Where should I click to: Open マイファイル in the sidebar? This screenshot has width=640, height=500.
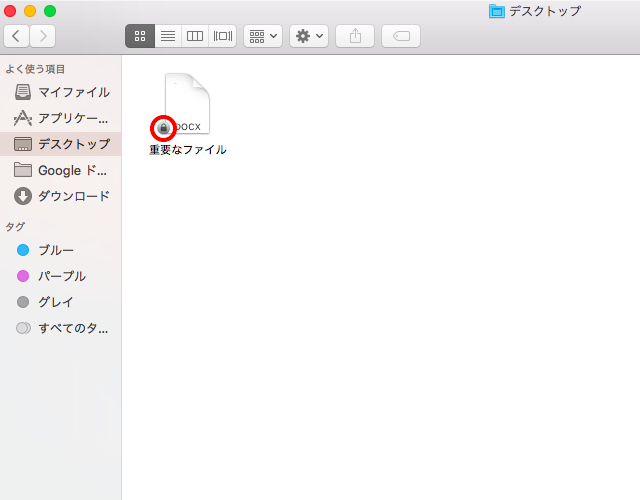point(60,92)
